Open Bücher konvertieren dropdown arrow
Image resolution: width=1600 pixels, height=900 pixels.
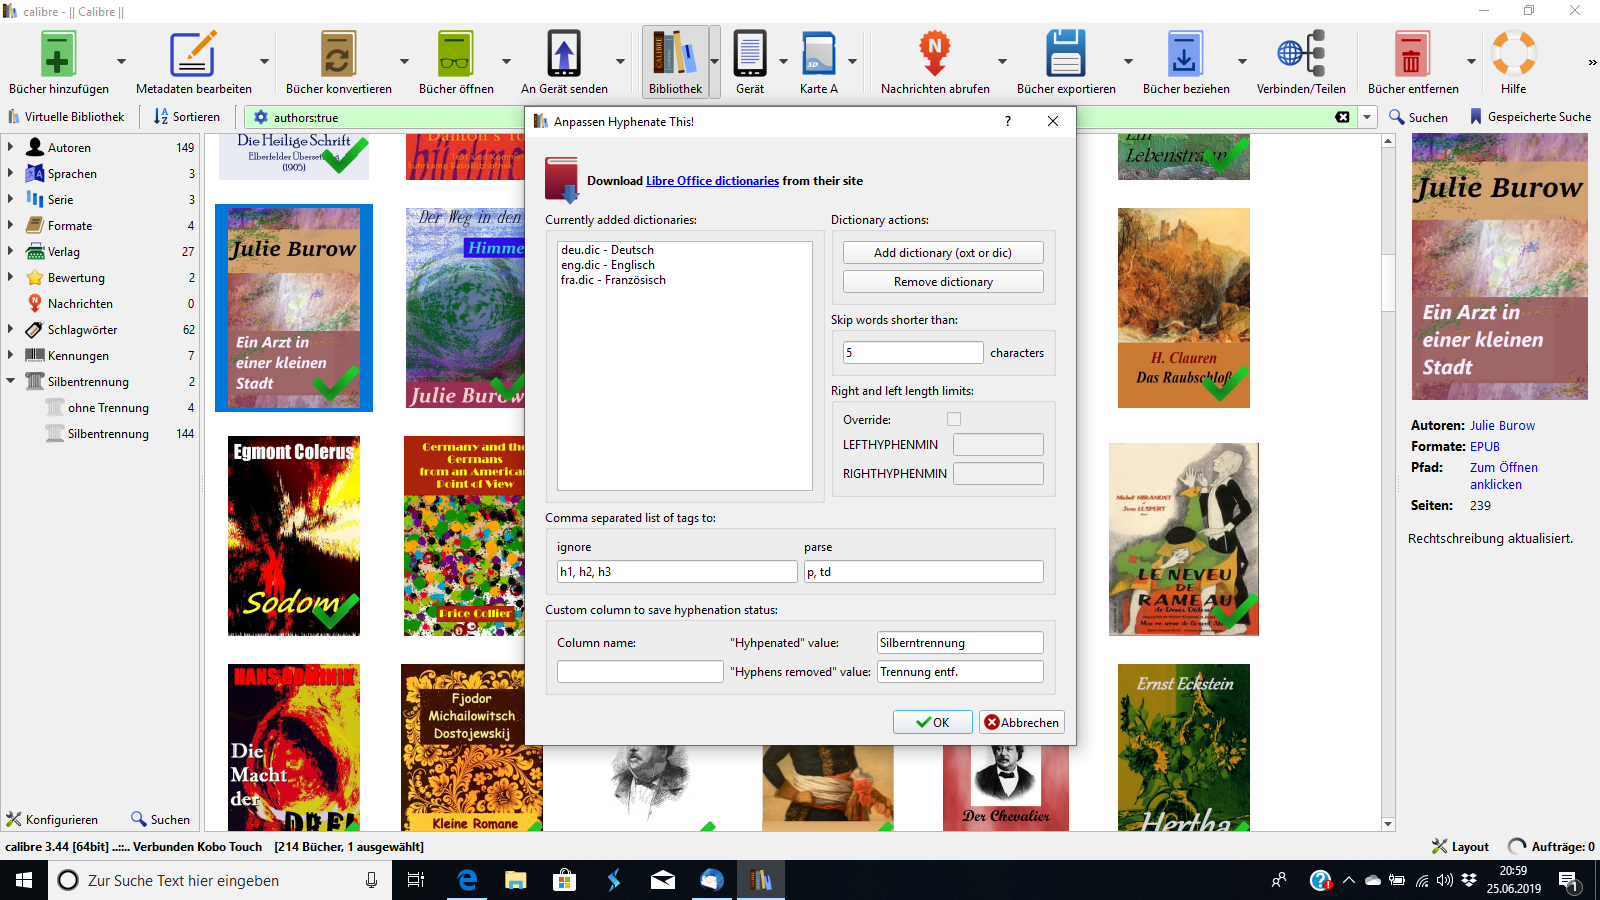tap(404, 61)
